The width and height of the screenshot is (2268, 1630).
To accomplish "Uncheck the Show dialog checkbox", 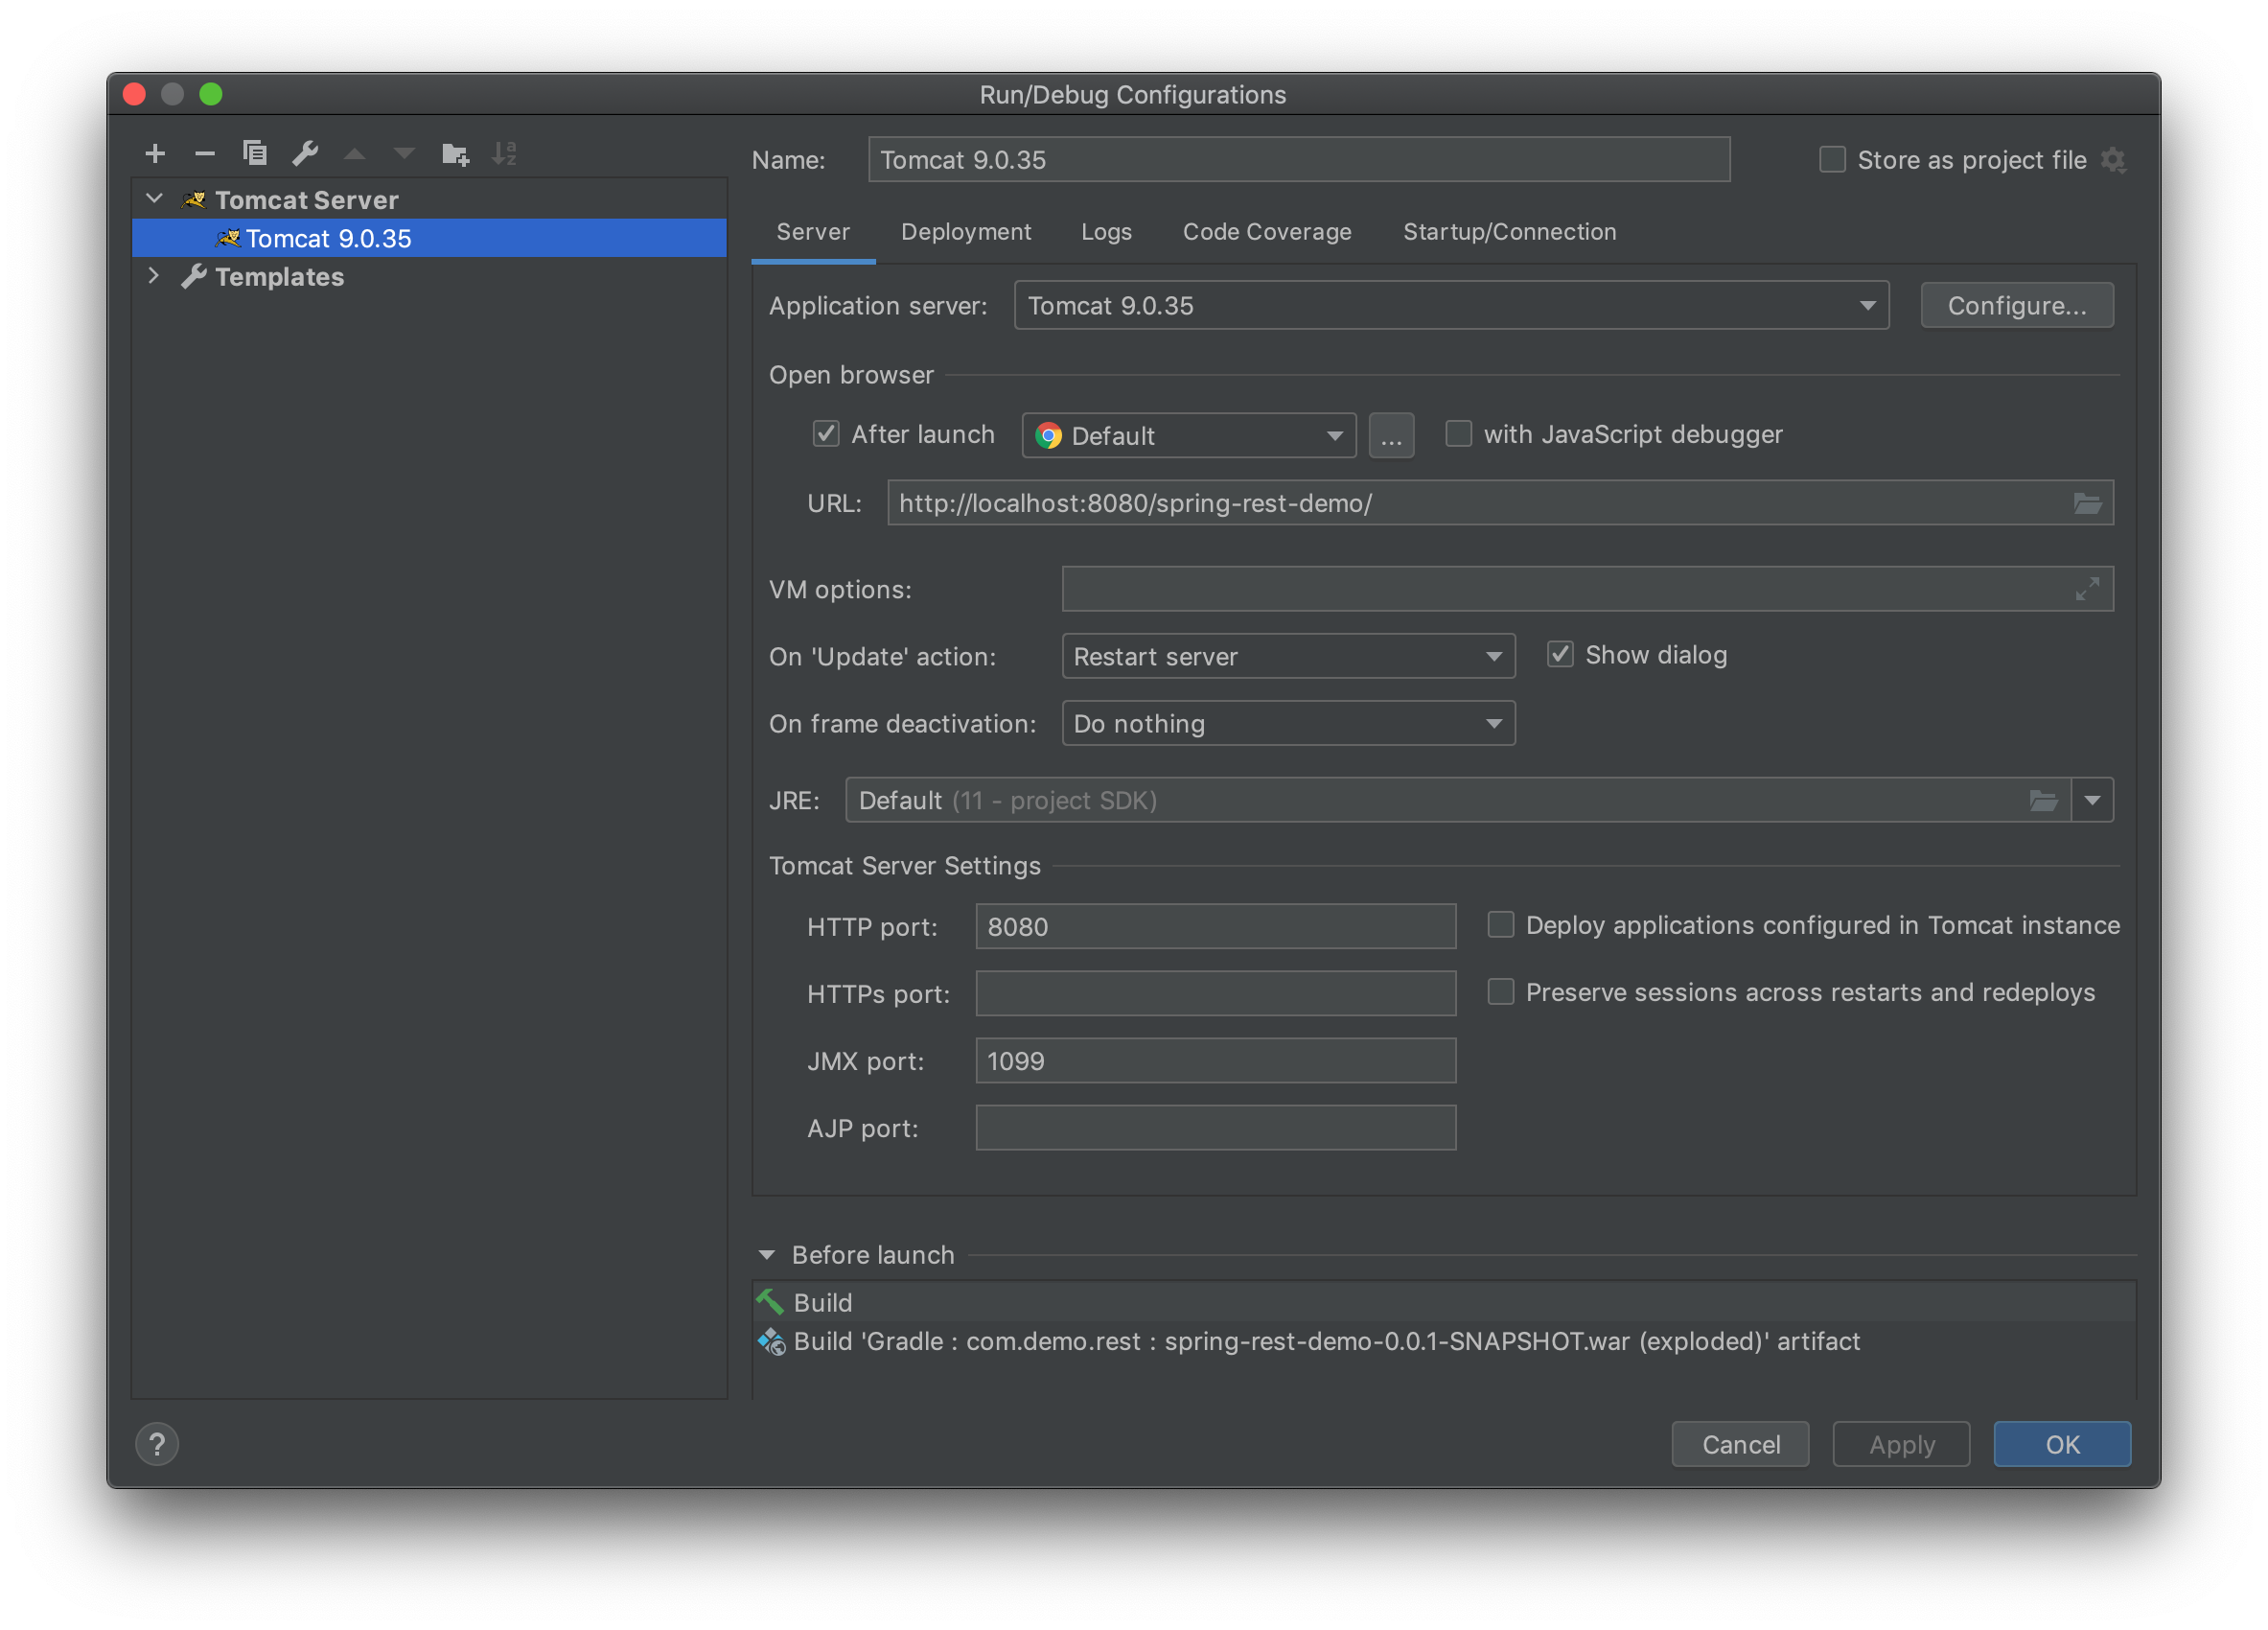I will [1560, 655].
